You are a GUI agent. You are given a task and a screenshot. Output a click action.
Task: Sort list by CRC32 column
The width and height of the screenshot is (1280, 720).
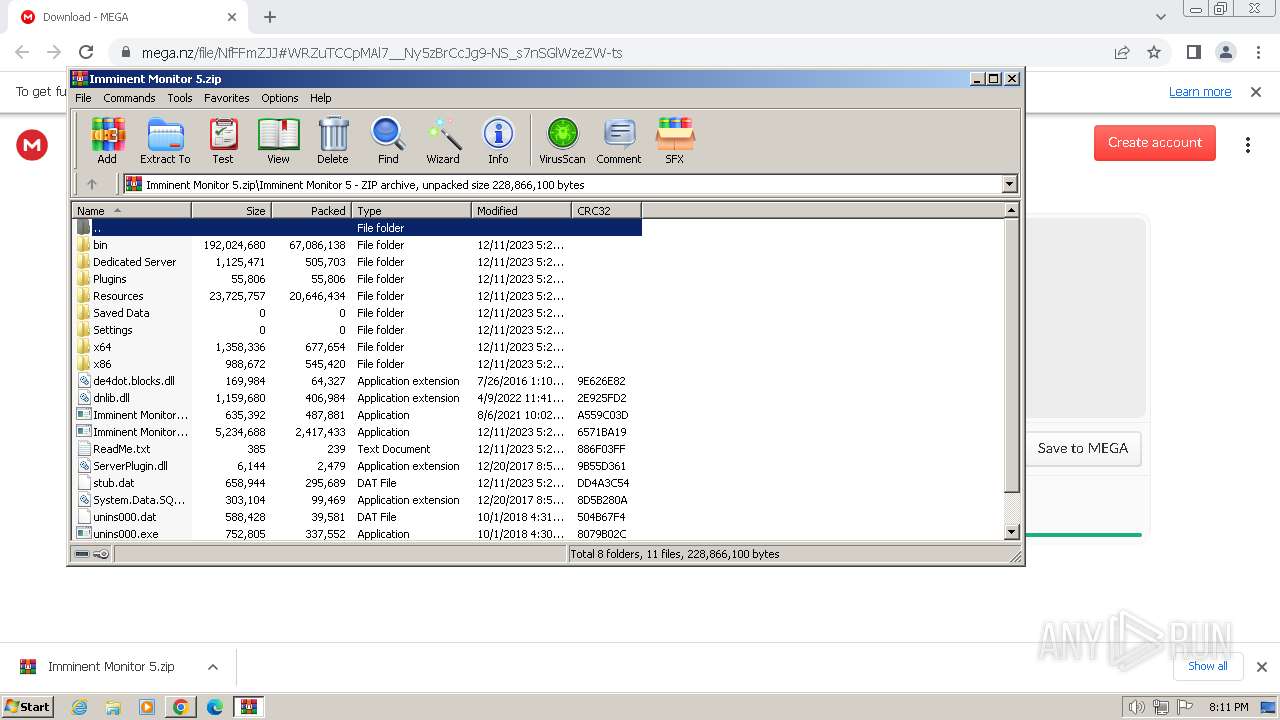606,210
